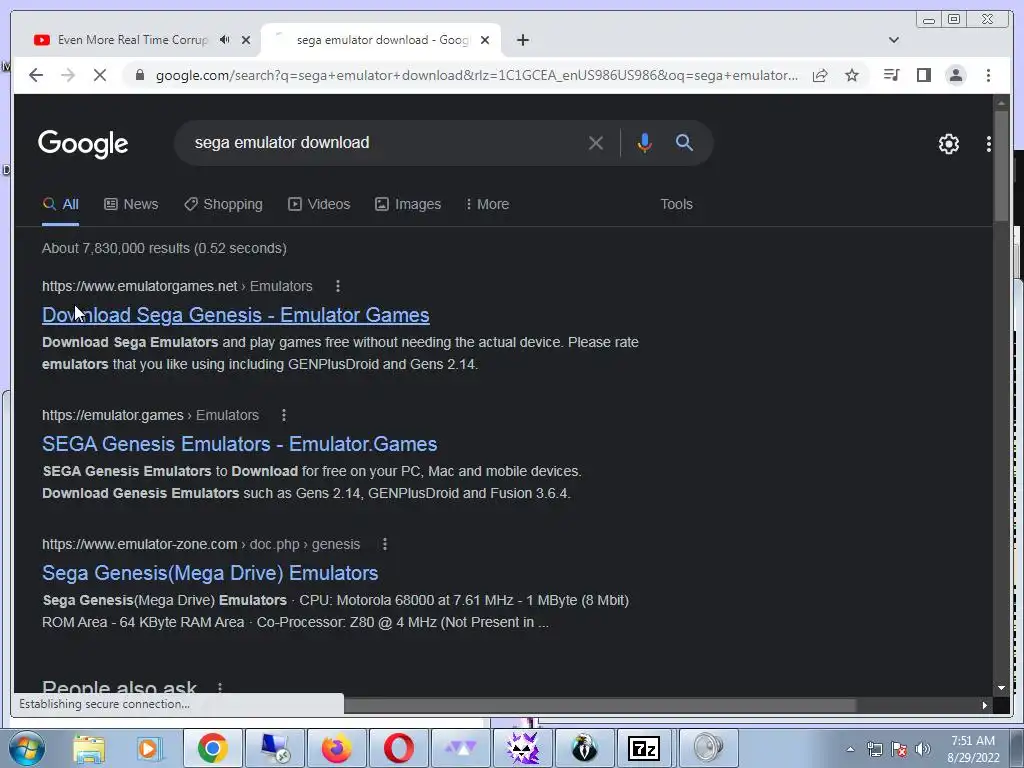The width and height of the screenshot is (1024, 768).
Task: Switch to News results
Action: tap(131, 204)
